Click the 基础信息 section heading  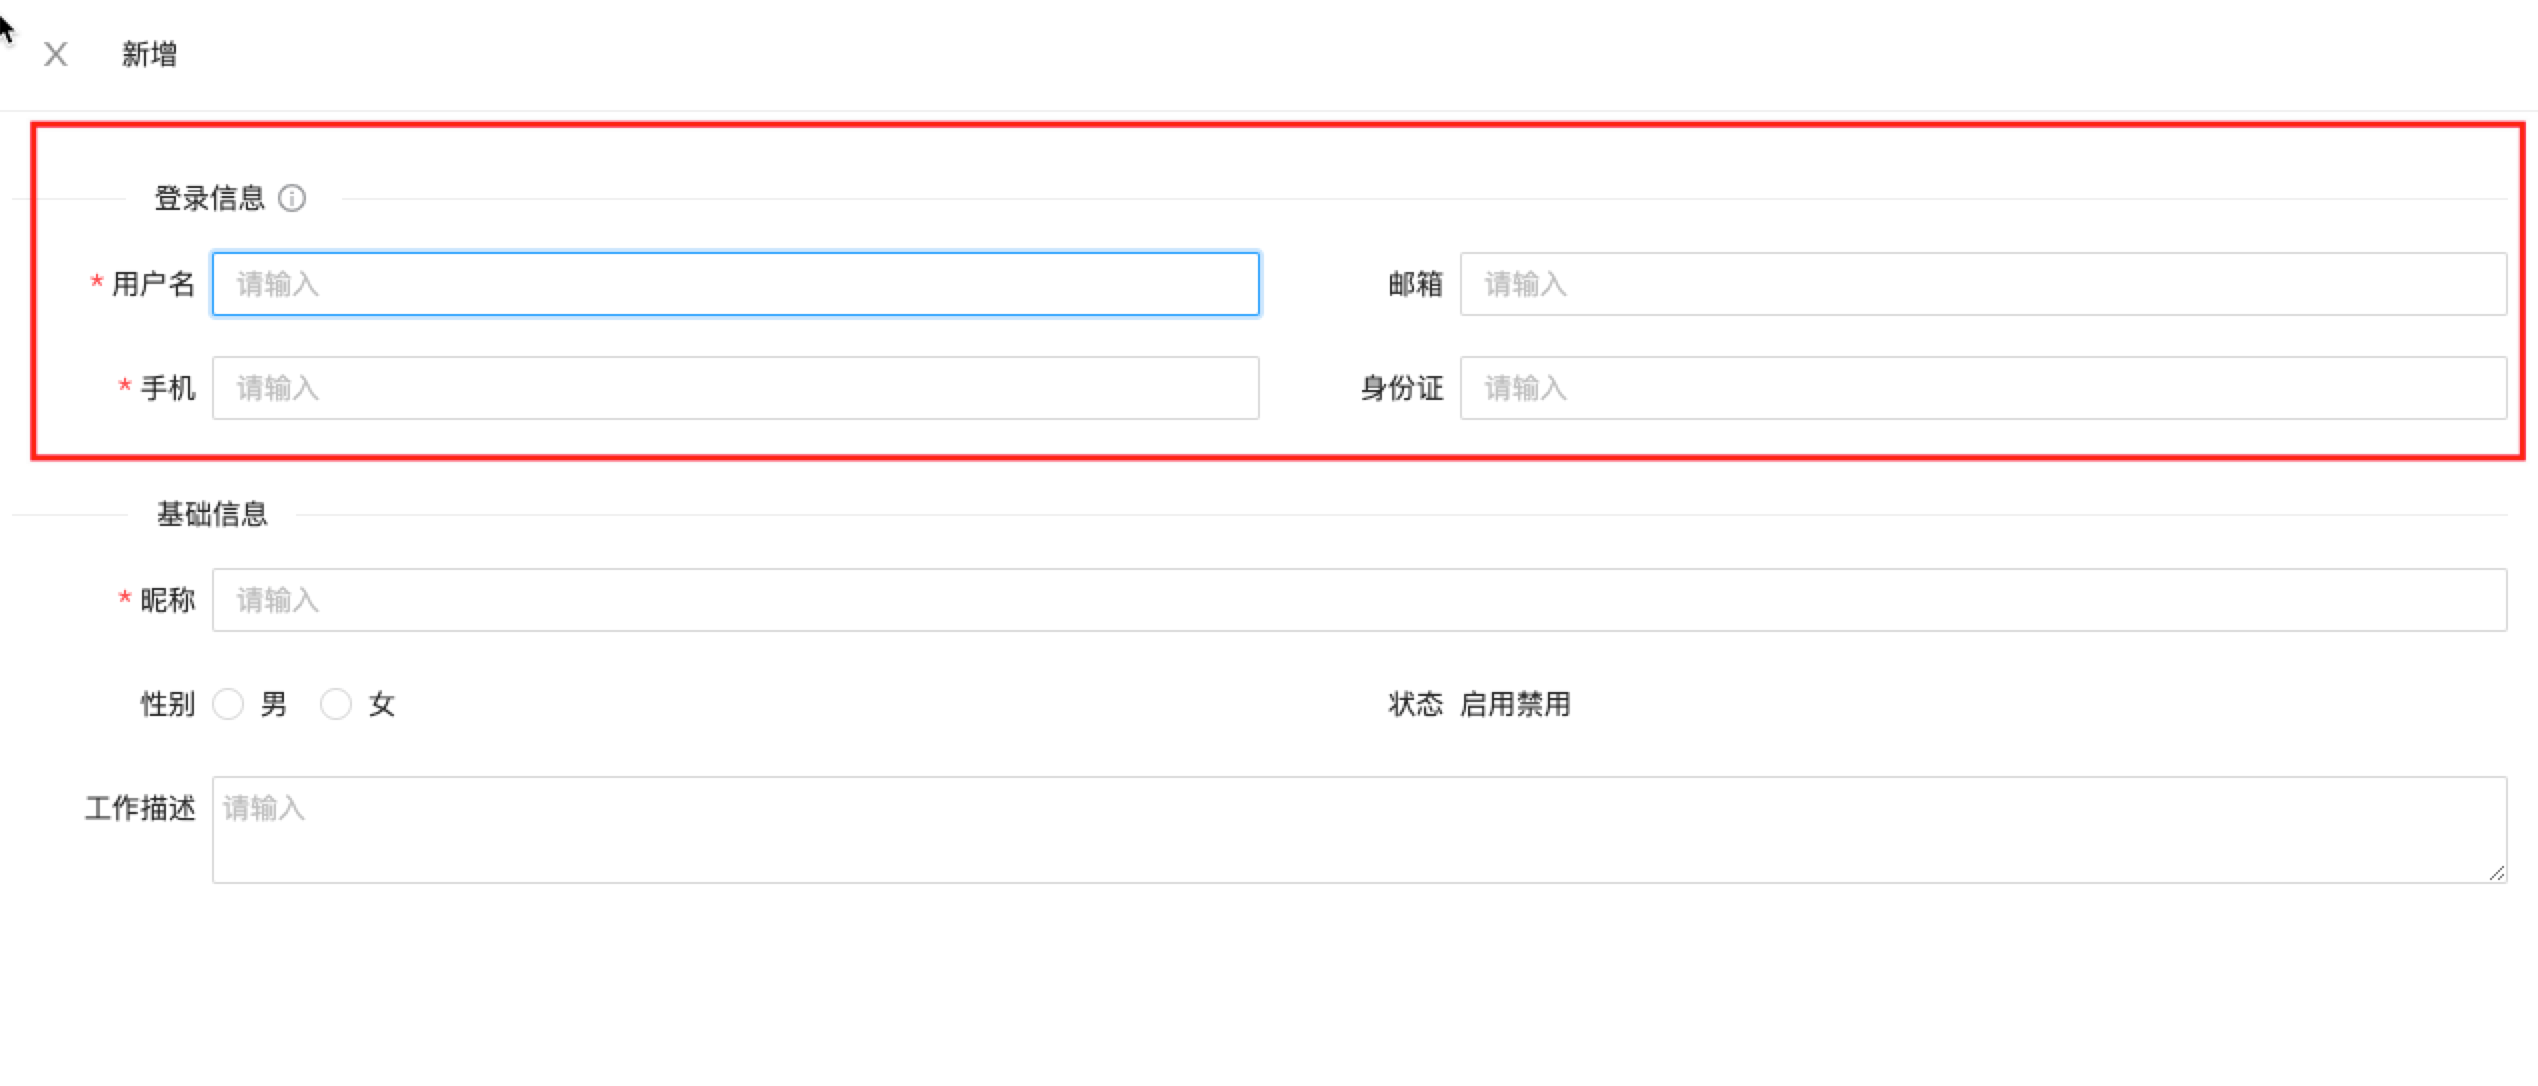212,514
